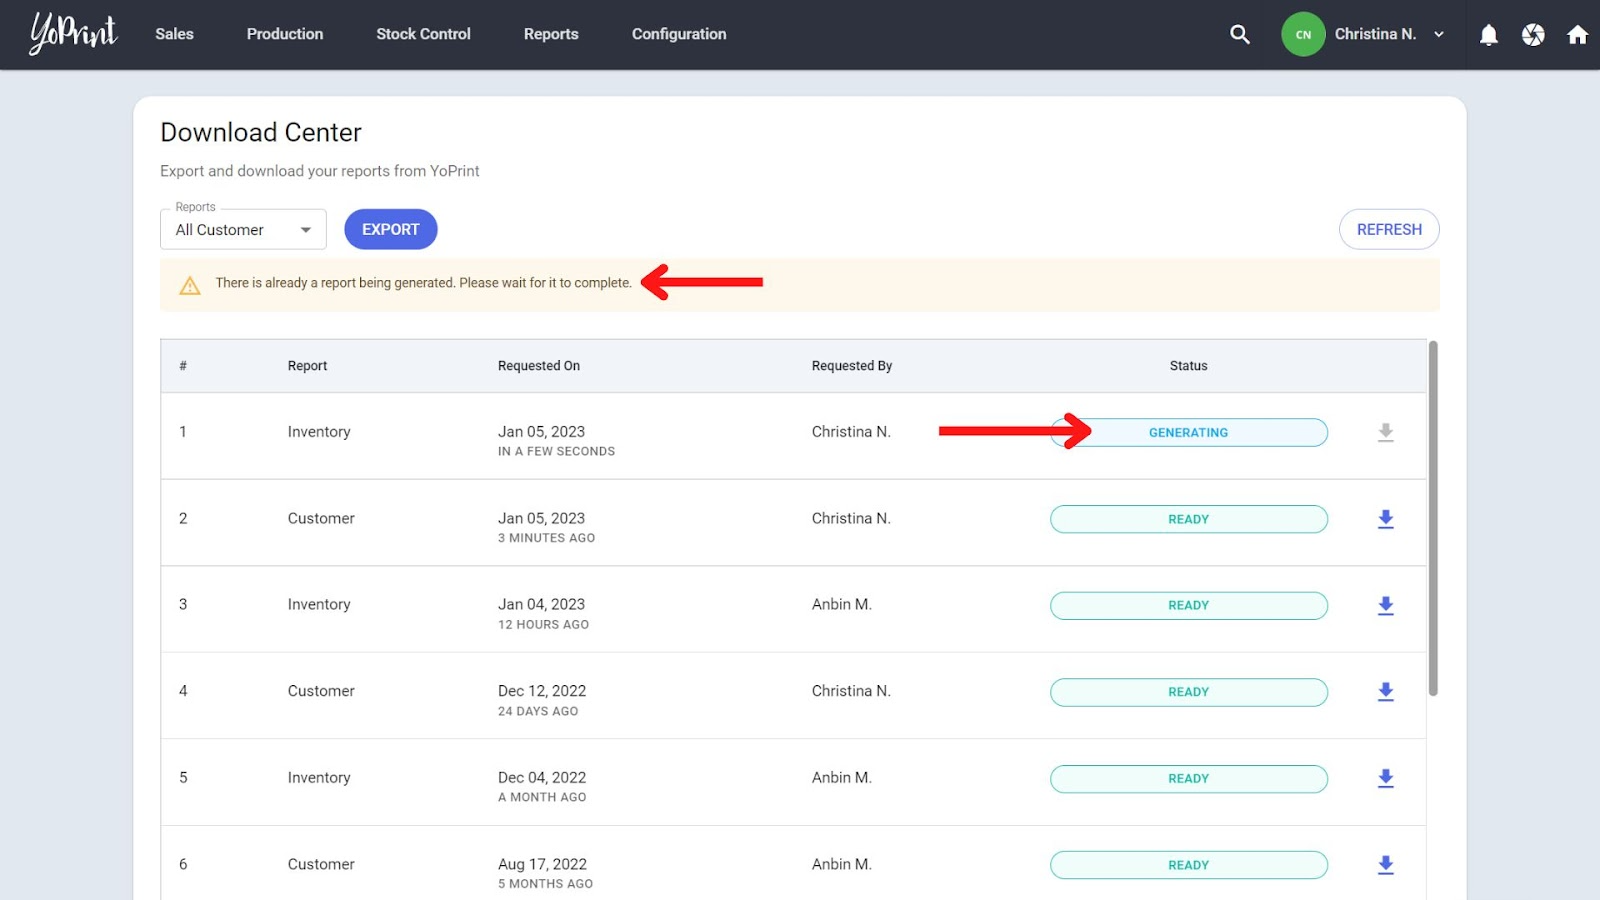Click Inventory in row 1
Viewport: 1600px width, 900px height.
point(319,432)
